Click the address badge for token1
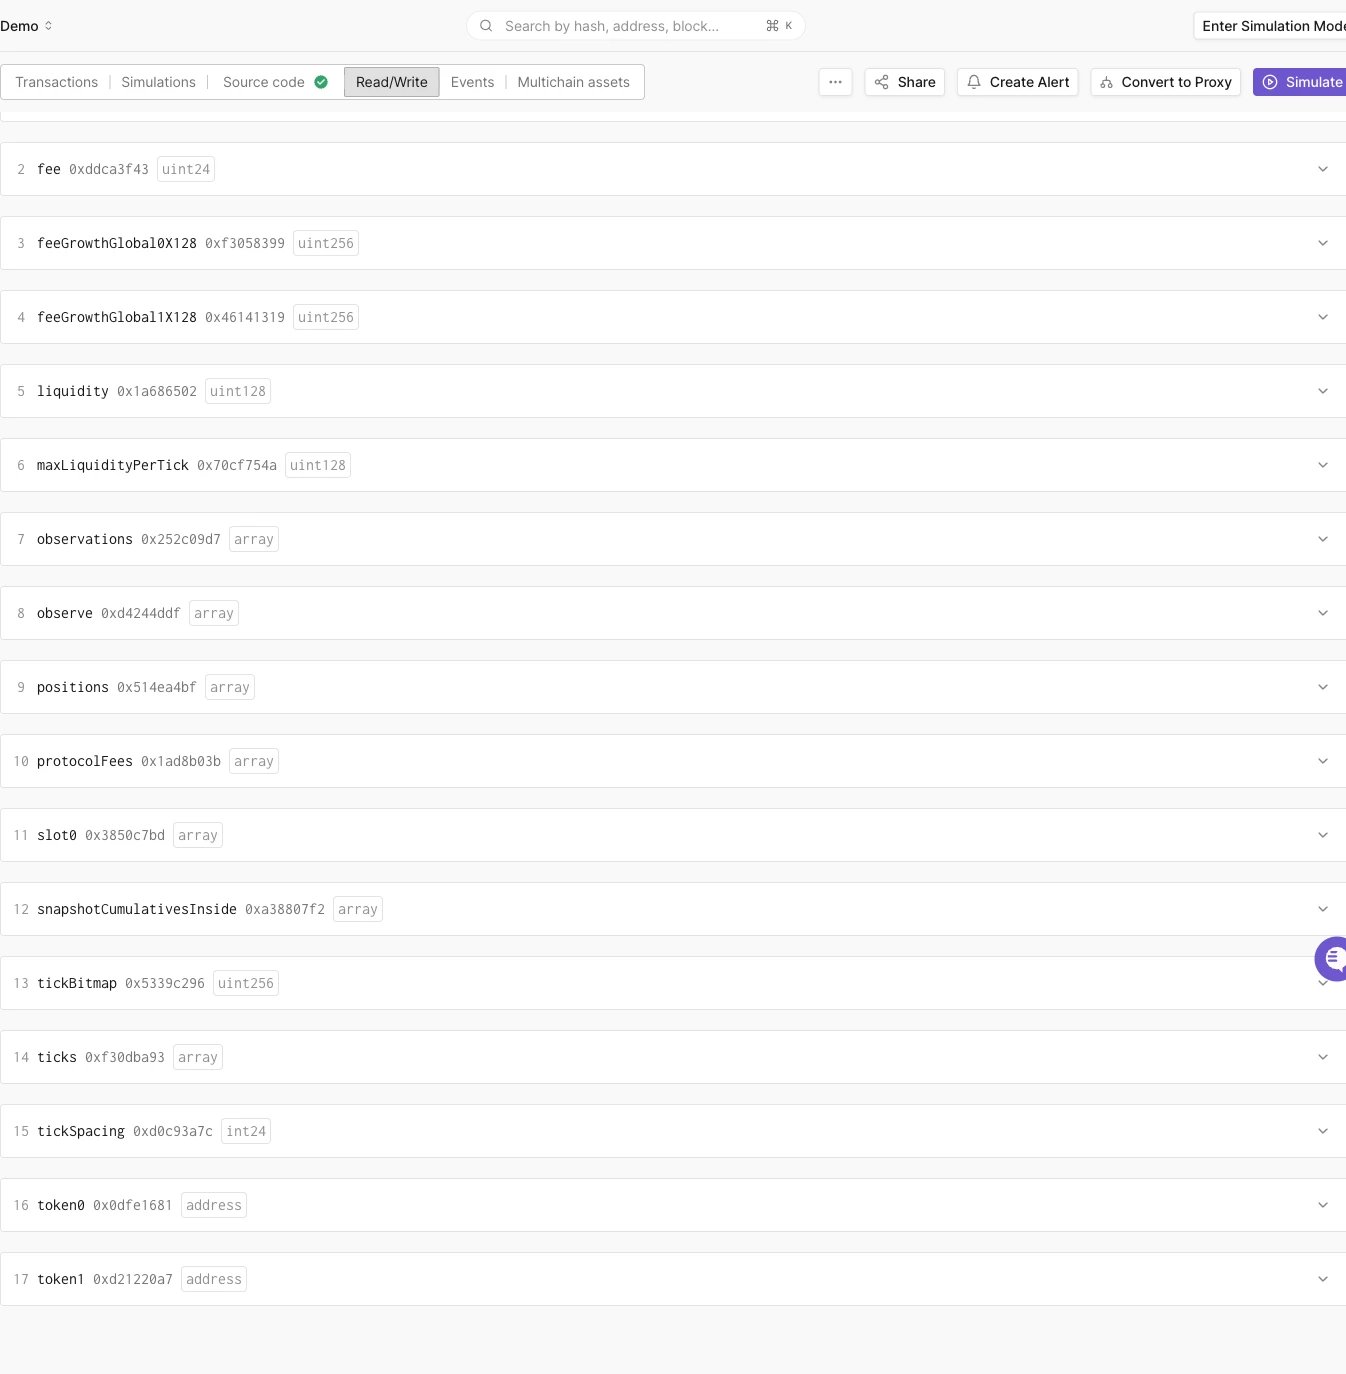This screenshot has width=1346, height=1374. coord(214,1279)
